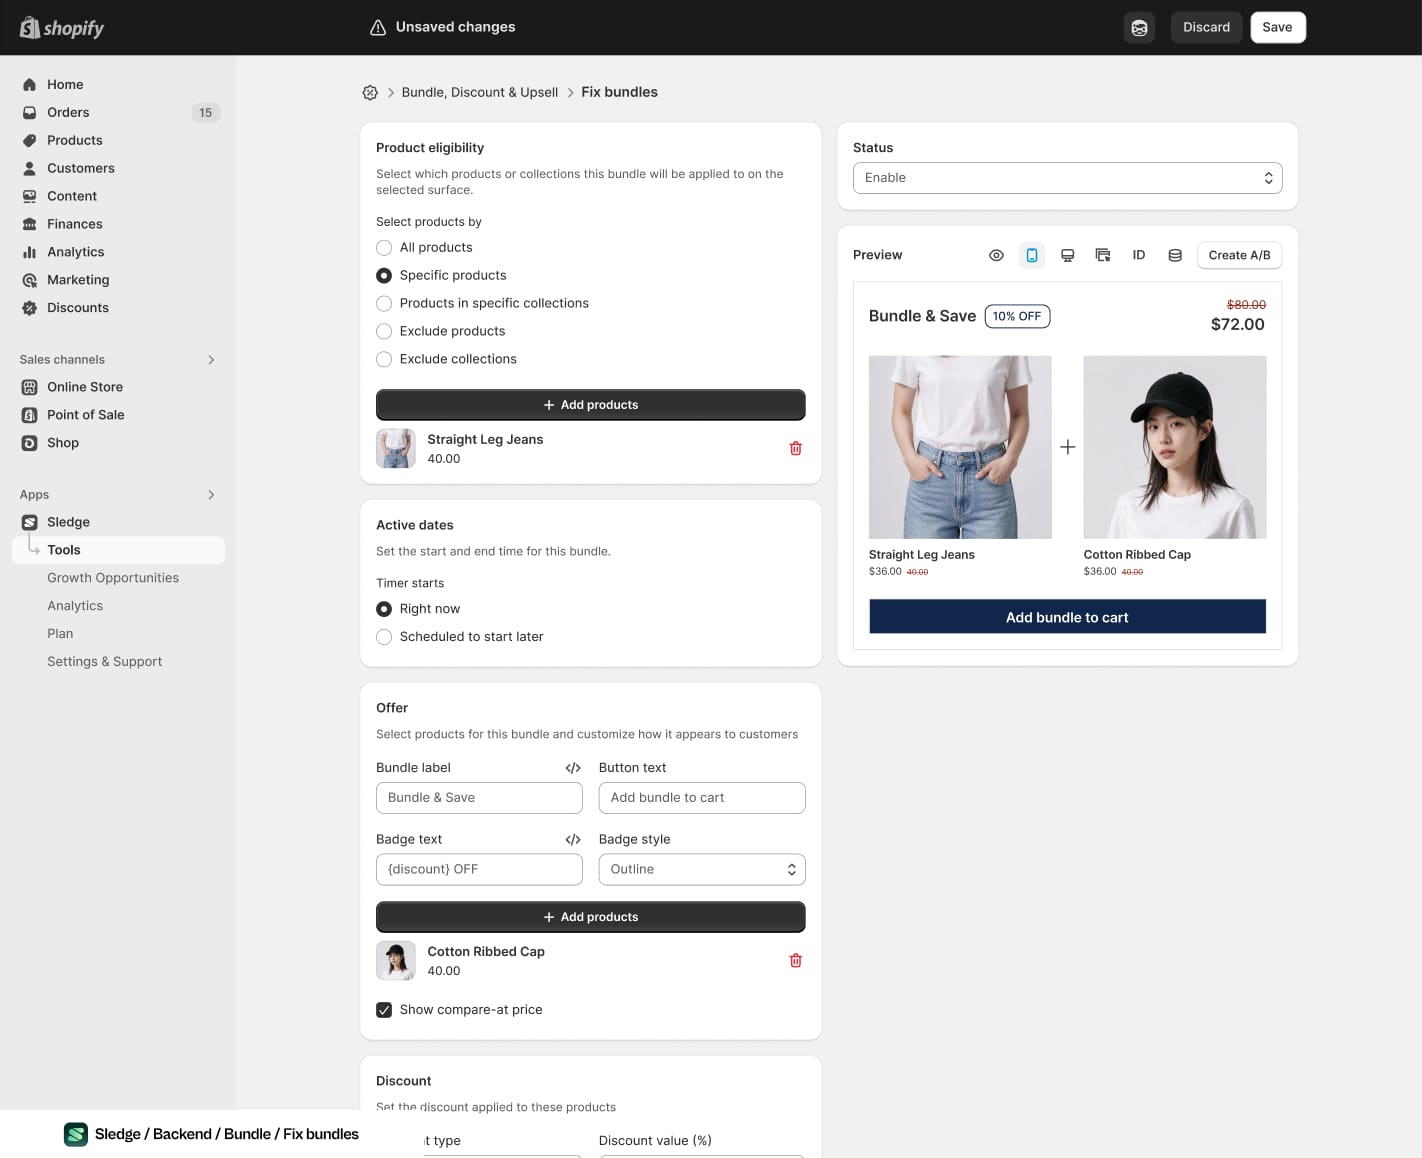Insert variable code icon for Badge text
Viewport: 1422px width, 1158px height.
pyautogui.click(x=573, y=840)
